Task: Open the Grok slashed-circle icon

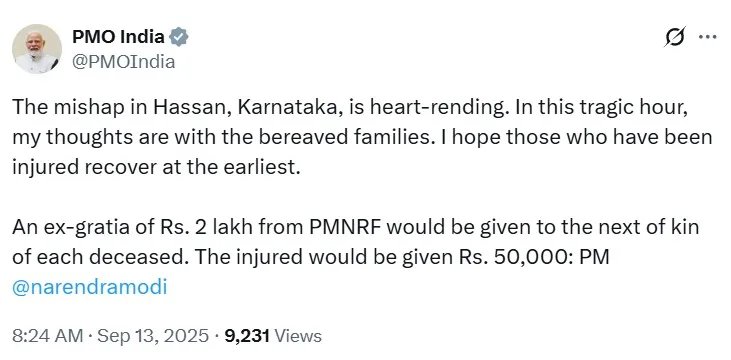Action: [675, 37]
